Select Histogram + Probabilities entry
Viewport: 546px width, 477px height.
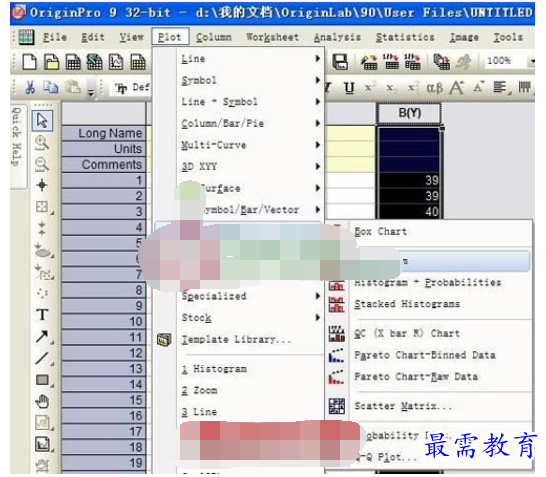click(x=428, y=282)
